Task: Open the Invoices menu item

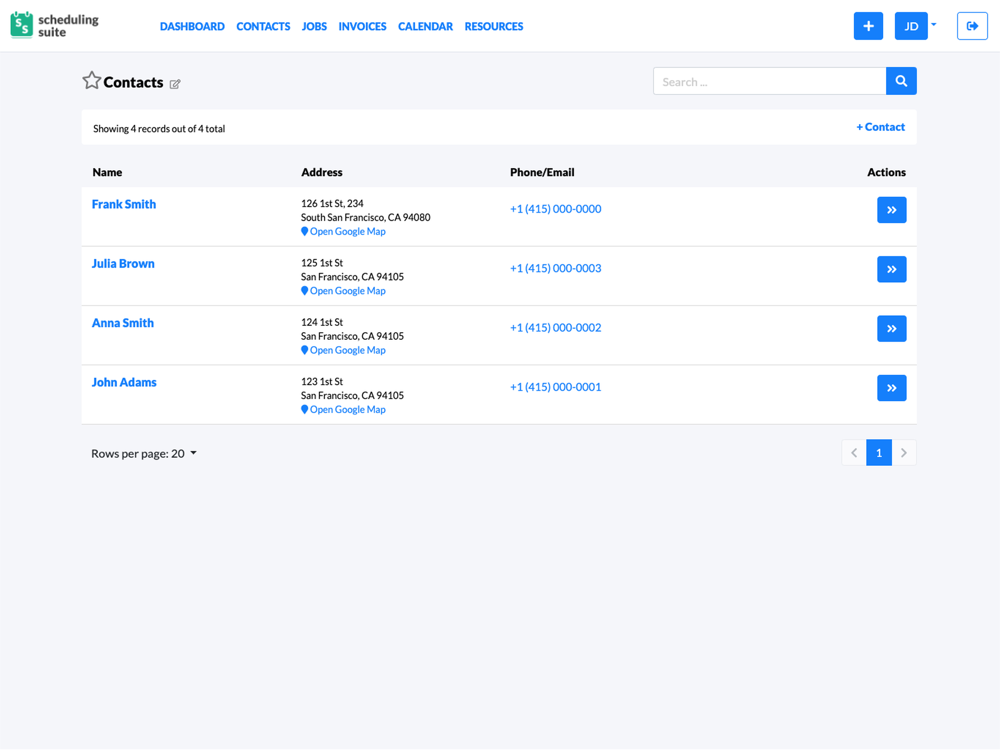Action: tap(362, 26)
